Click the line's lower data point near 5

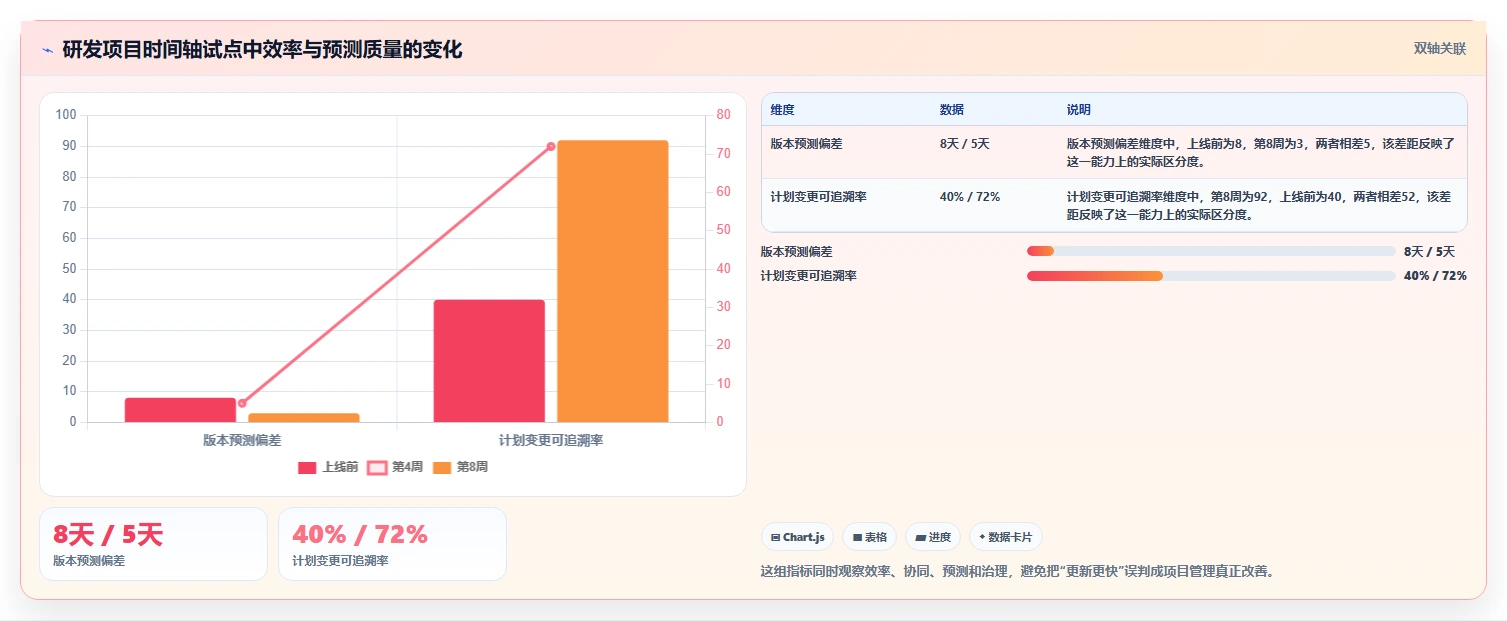point(242,403)
